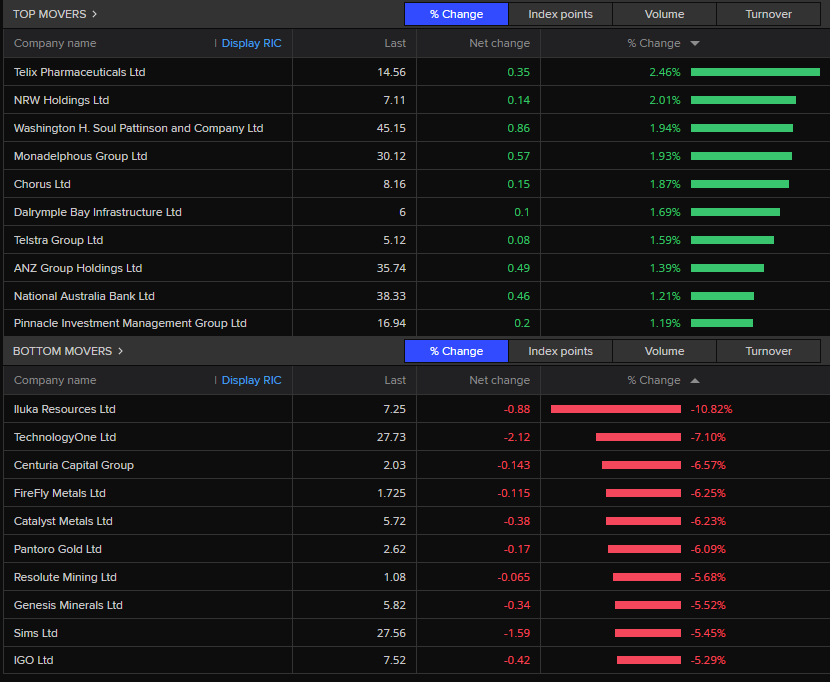This screenshot has width=830, height=682.
Task: Click the 1.87% value for Chorus
Action: coord(665,184)
